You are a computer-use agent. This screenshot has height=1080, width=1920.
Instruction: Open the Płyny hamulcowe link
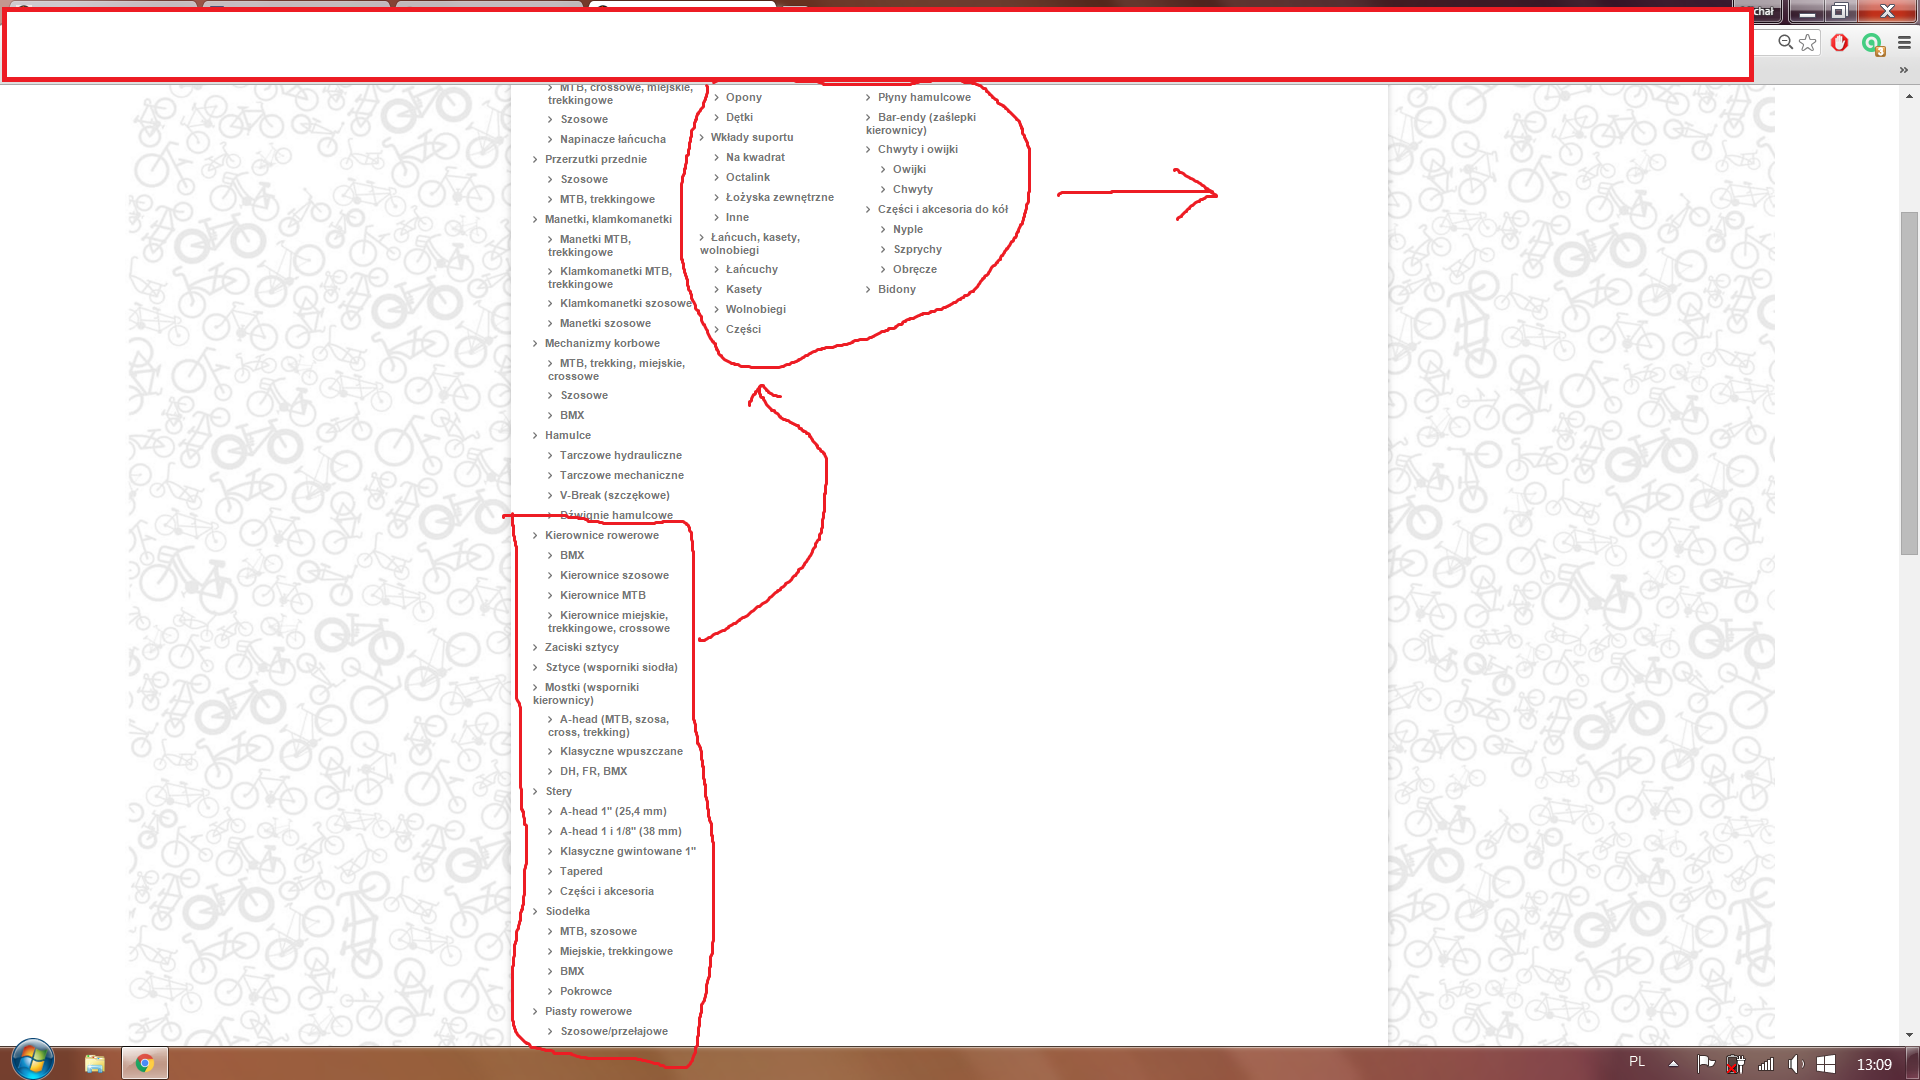(924, 98)
